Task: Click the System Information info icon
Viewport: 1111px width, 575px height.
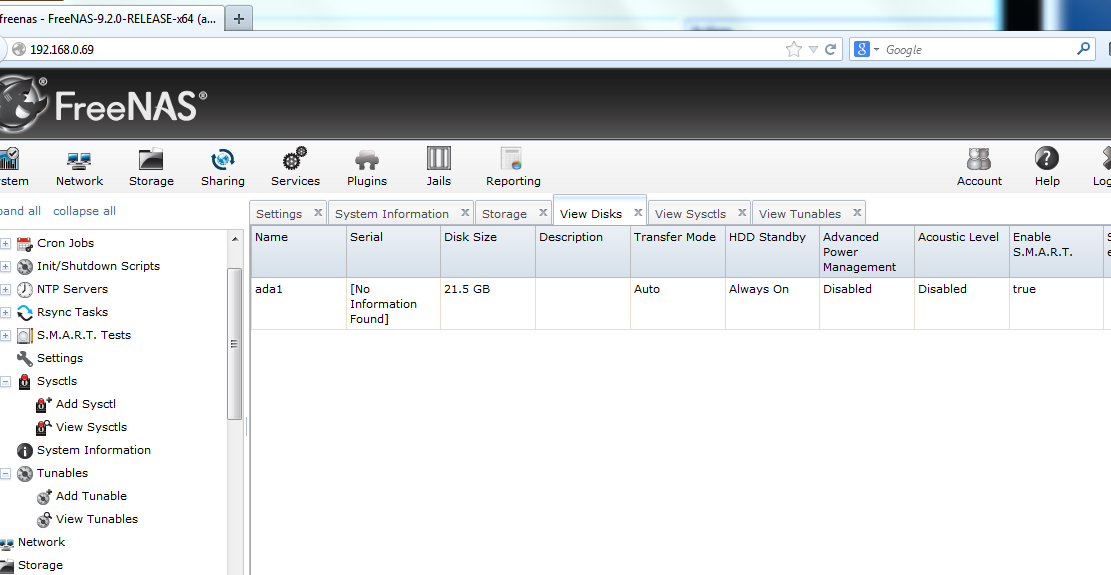Action: coord(25,450)
